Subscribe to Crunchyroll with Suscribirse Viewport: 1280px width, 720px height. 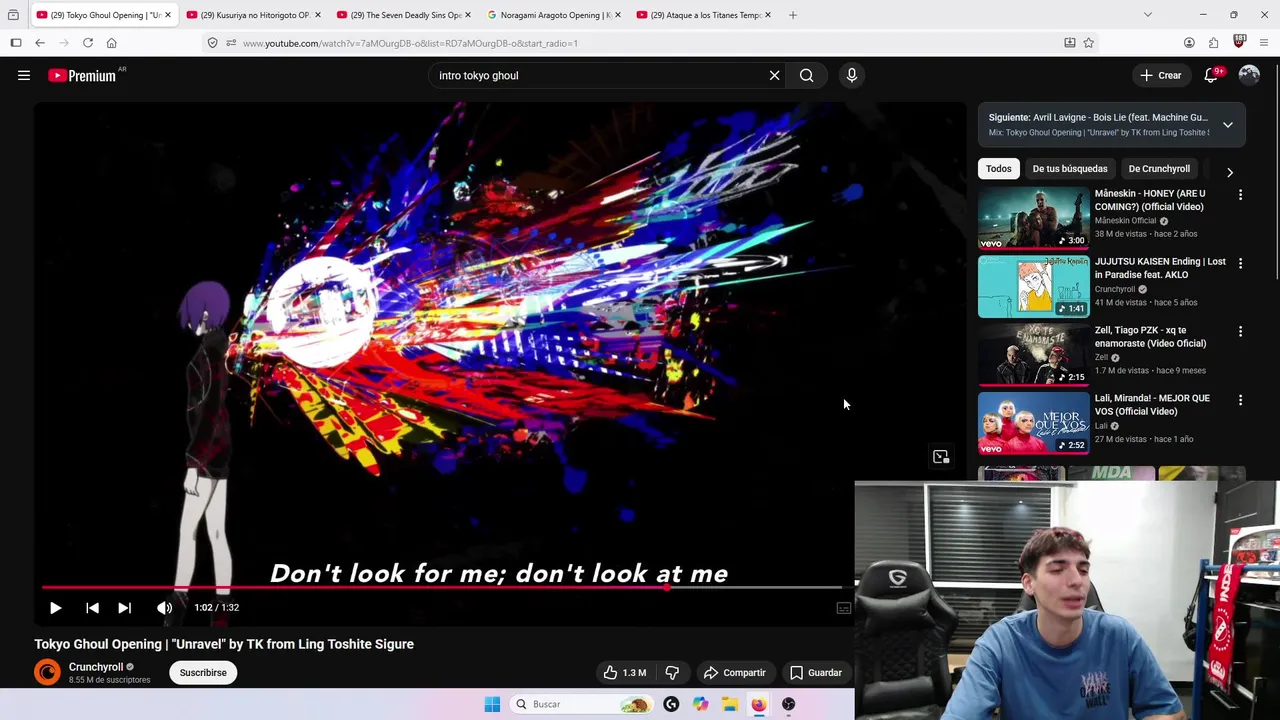click(x=203, y=673)
